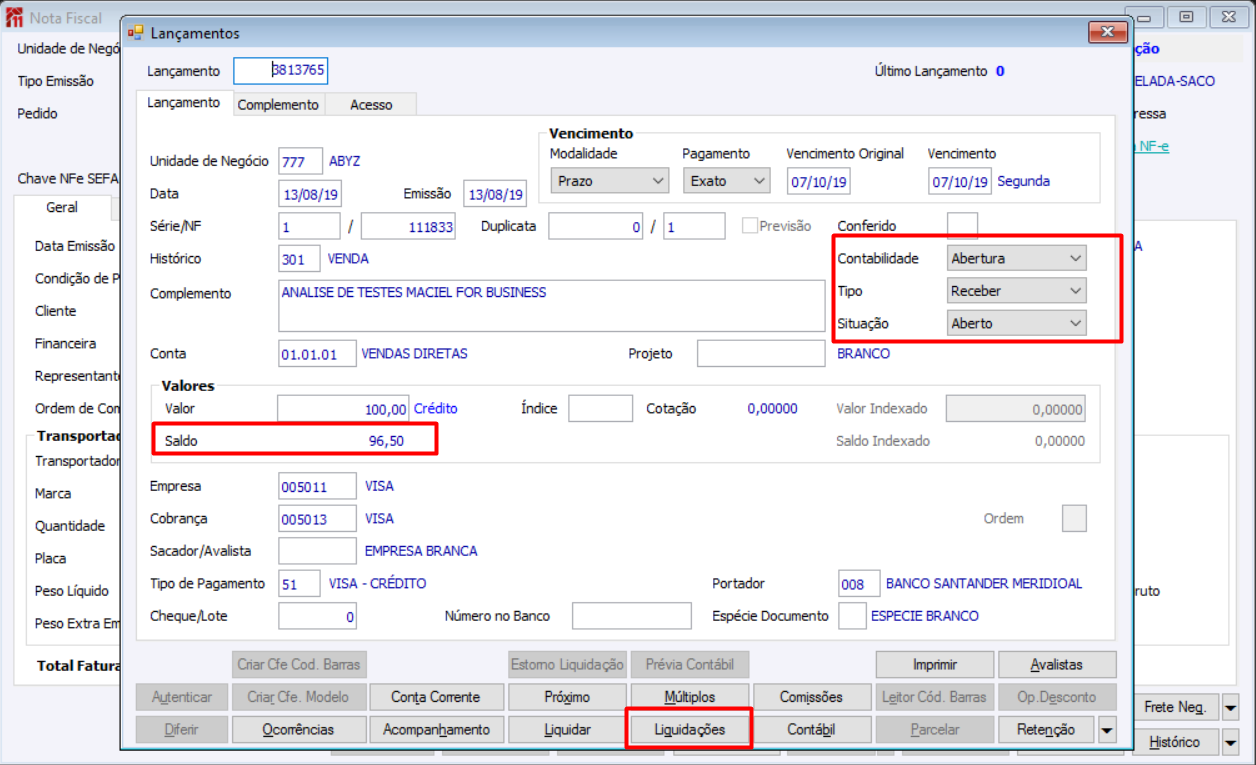Click the Sacador/Avalista input field
1256x765 pixels.
click(x=317, y=550)
